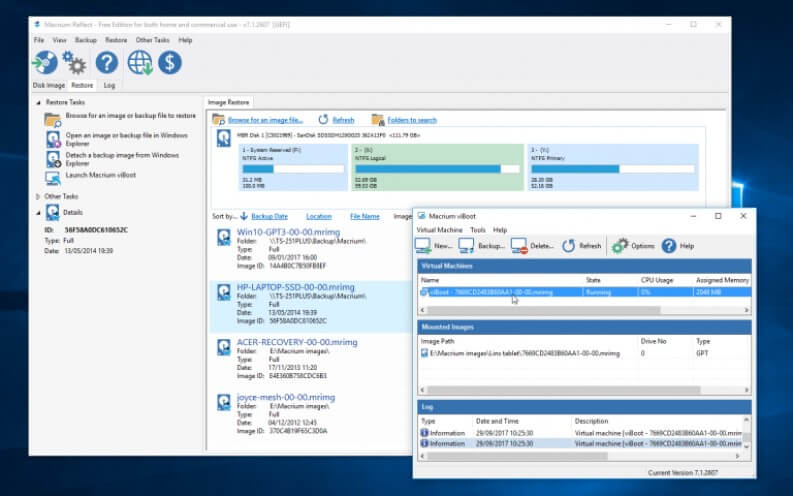Viewport: 793px width, 496px height.
Task: Select the running viBoot virtual machine row
Action: [584, 292]
